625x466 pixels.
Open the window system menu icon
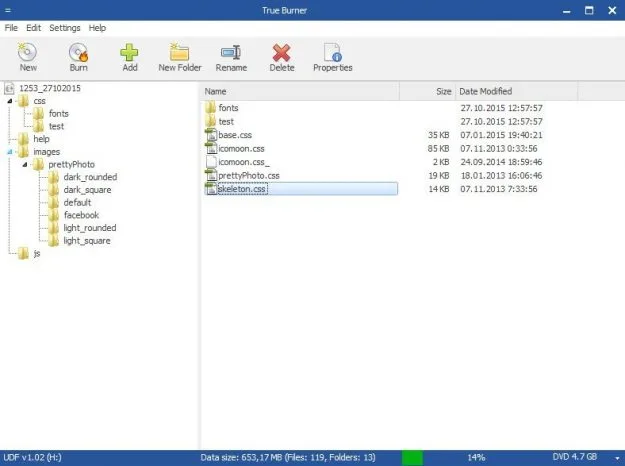tap(8, 10)
